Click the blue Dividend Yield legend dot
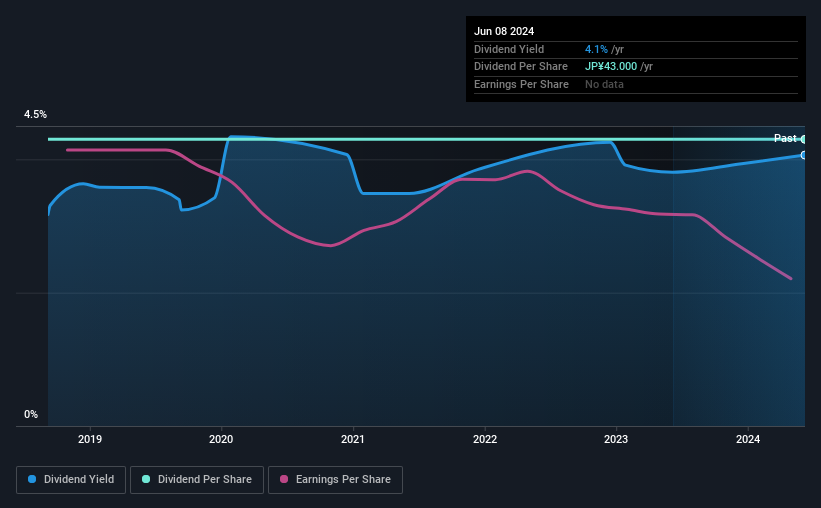 32,479
